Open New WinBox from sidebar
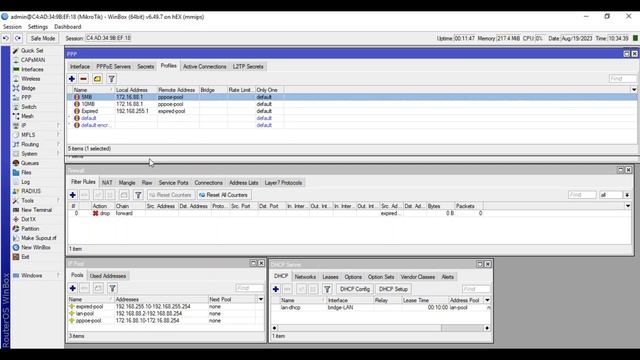The image size is (640, 360). 36,248
